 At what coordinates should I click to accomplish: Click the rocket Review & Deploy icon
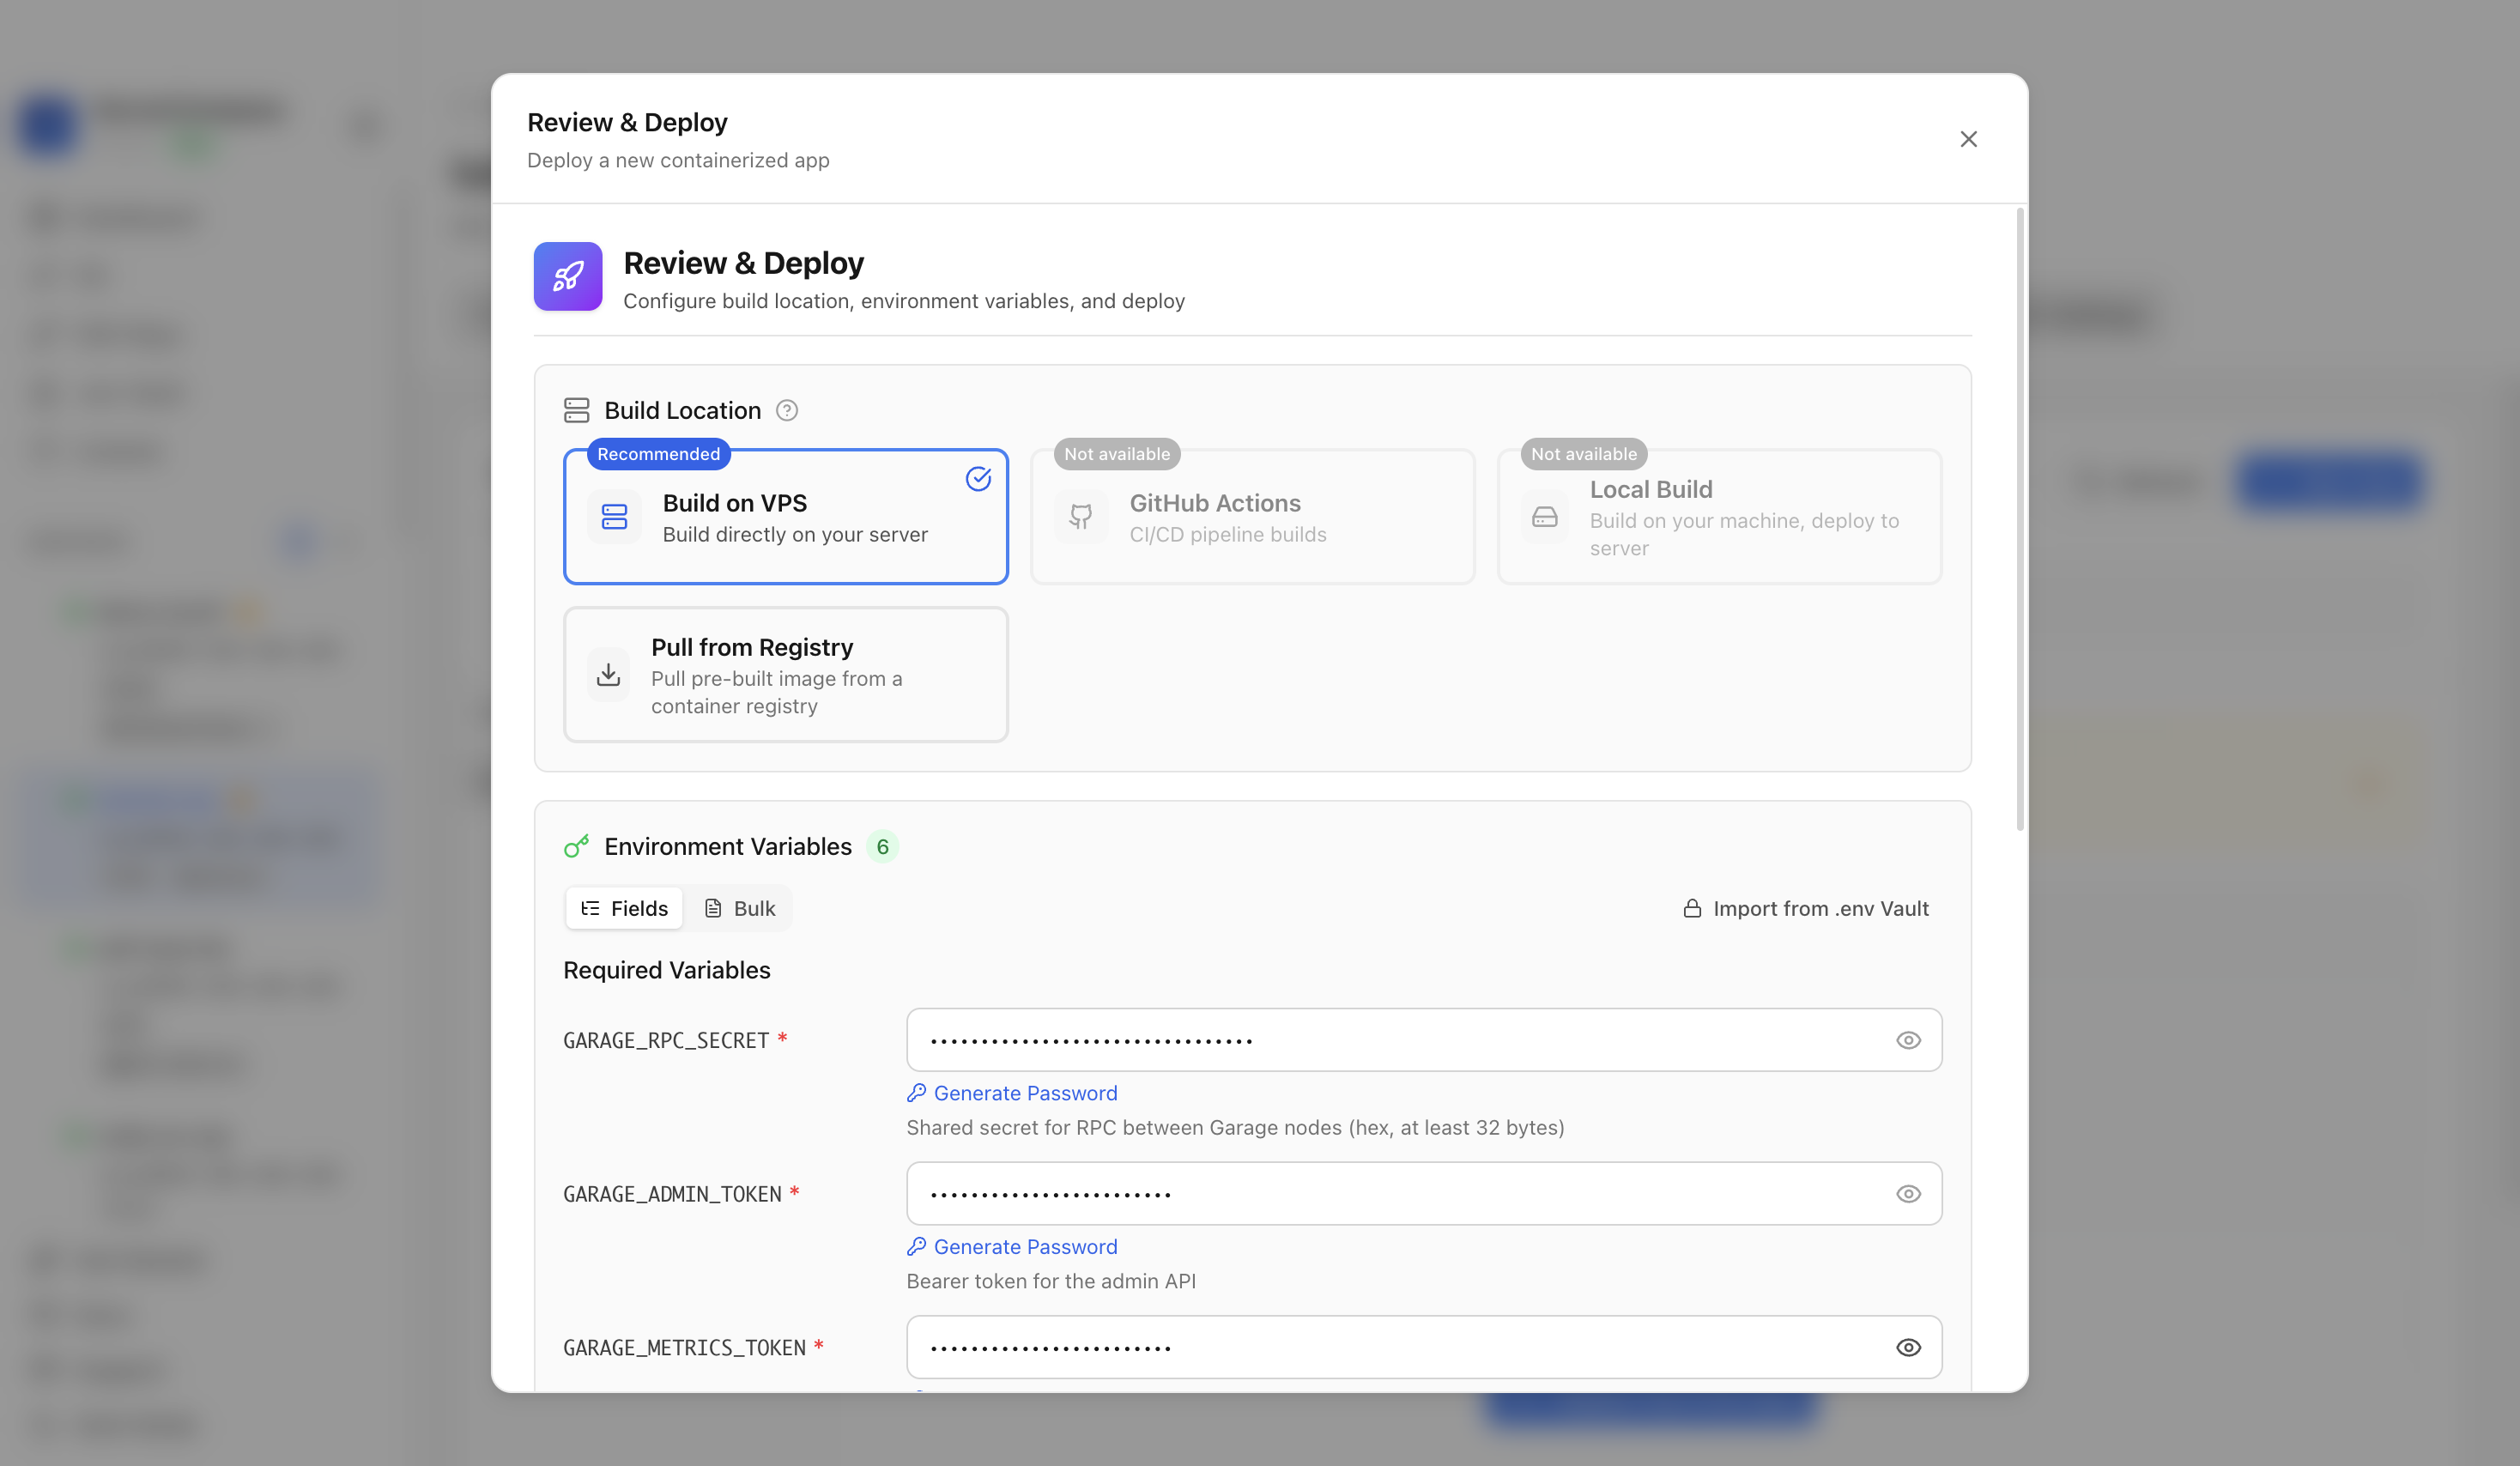pos(568,276)
